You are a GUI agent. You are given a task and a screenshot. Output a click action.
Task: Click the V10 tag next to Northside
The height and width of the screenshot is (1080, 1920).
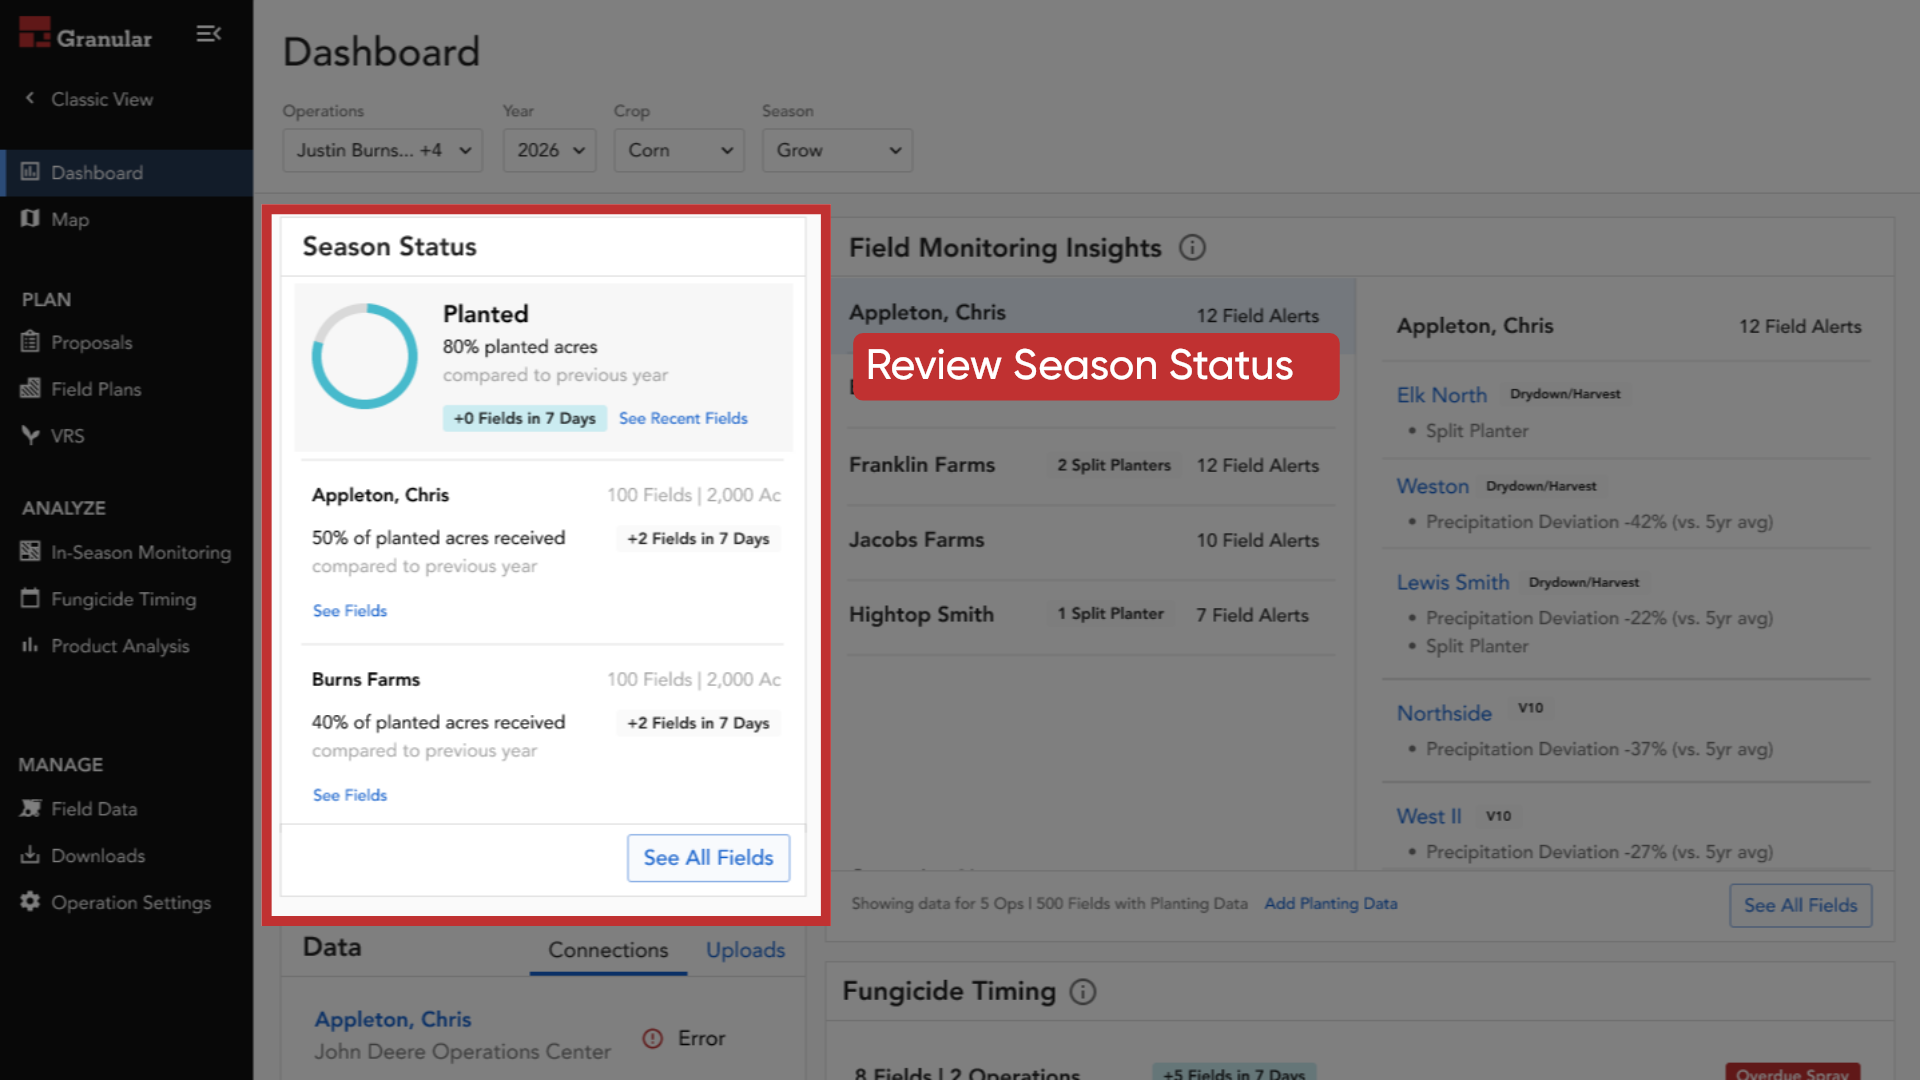1530,708
